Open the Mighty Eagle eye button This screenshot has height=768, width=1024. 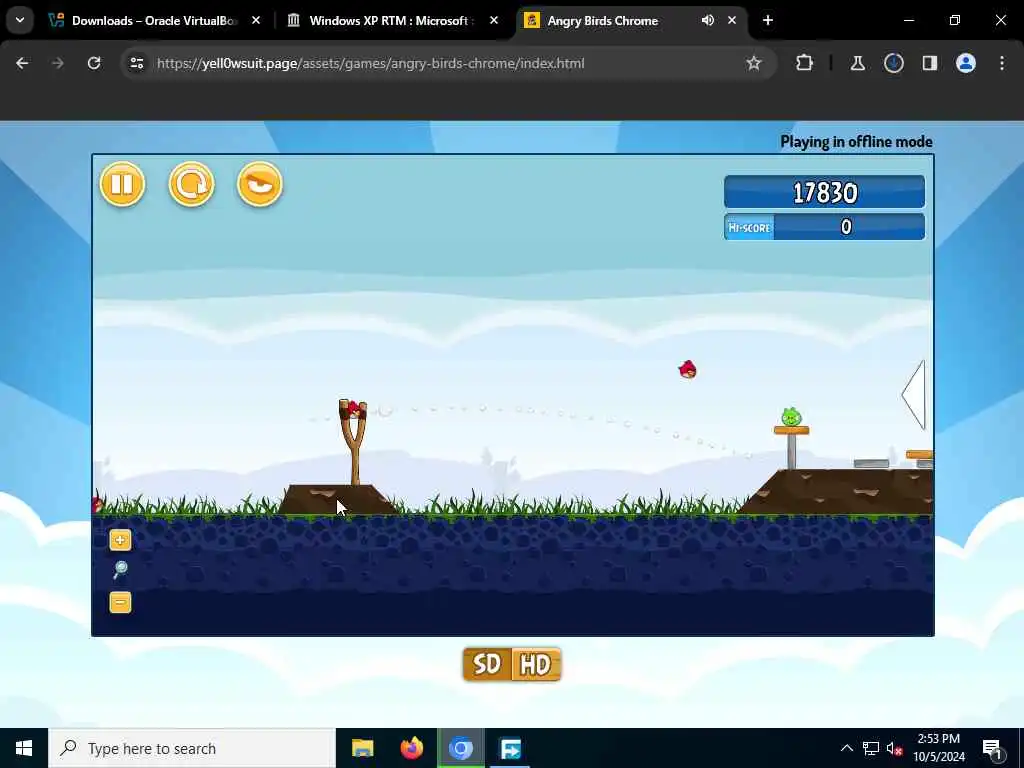[260, 184]
